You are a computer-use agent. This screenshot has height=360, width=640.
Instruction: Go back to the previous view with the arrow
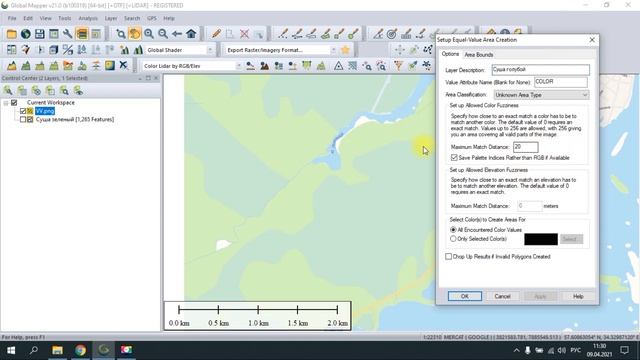[x=177, y=34]
